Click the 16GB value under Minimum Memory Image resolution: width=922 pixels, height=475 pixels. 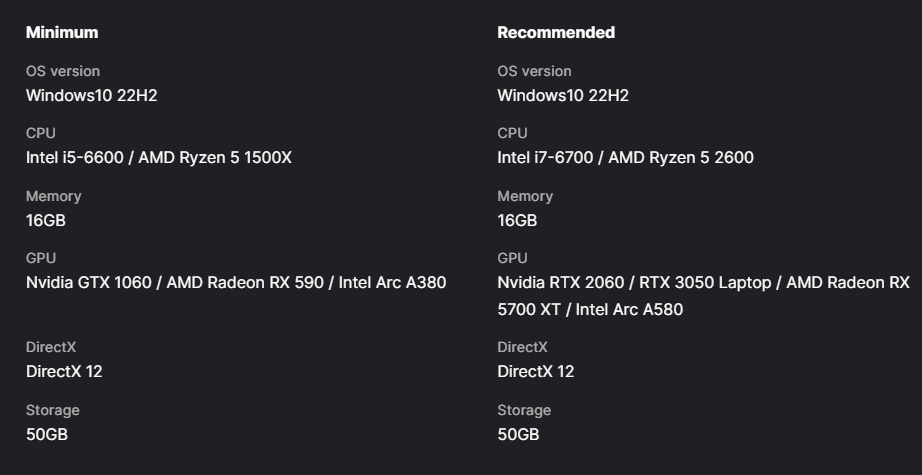pyautogui.click(x=46, y=220)
